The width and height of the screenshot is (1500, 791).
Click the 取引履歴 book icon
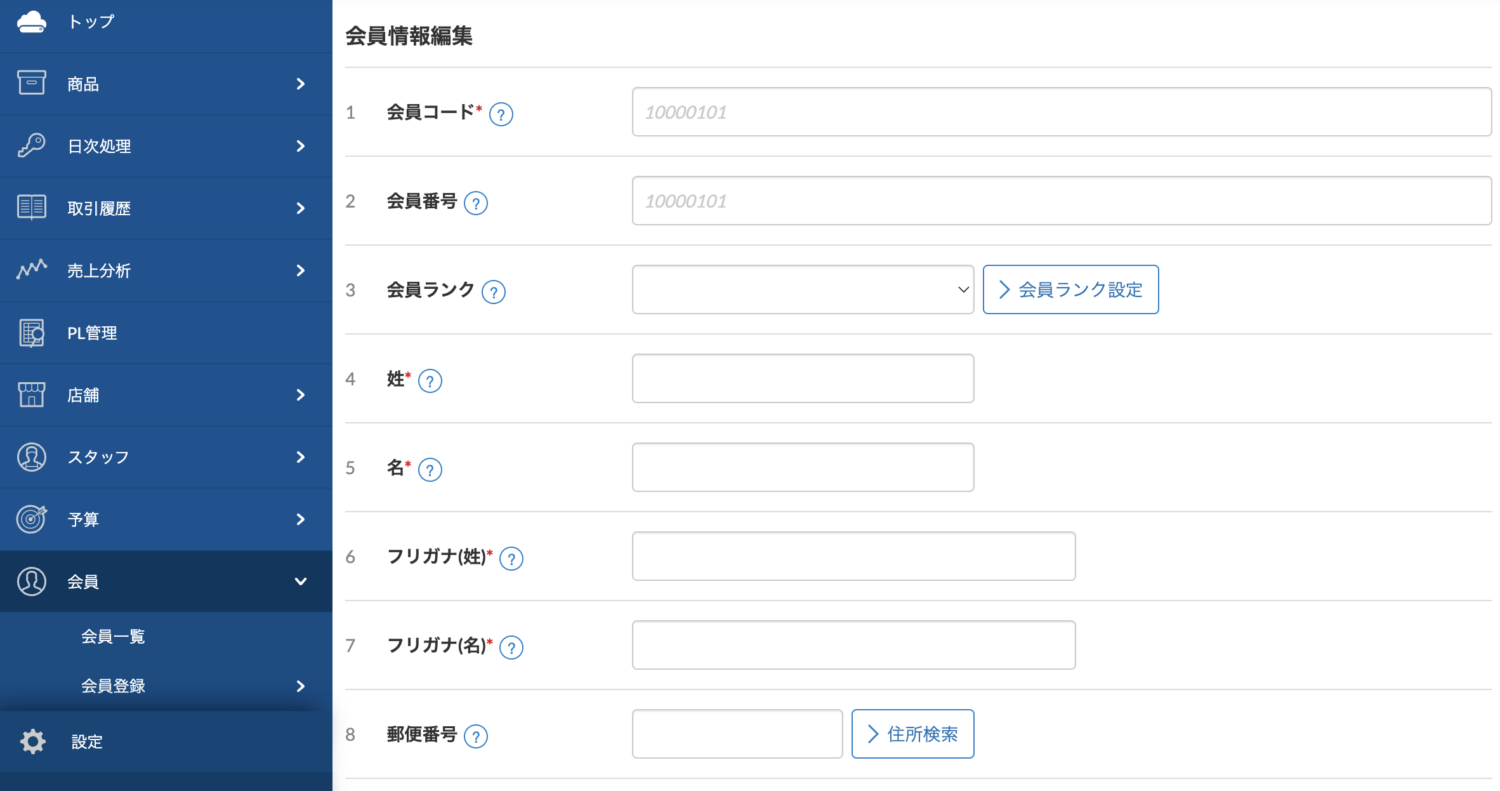point(30,207)
